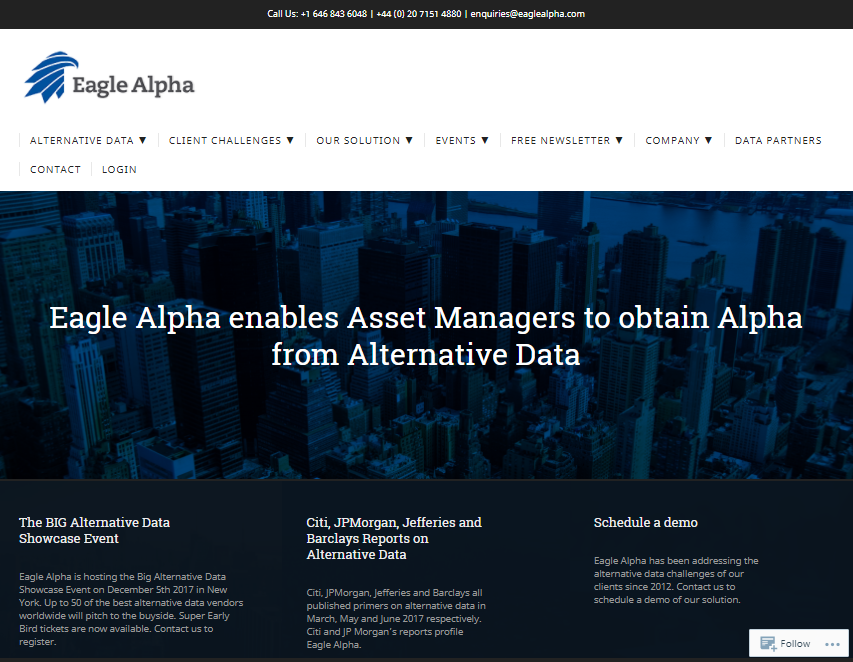
Task: Click the Follow button
Action: [794, 643]
